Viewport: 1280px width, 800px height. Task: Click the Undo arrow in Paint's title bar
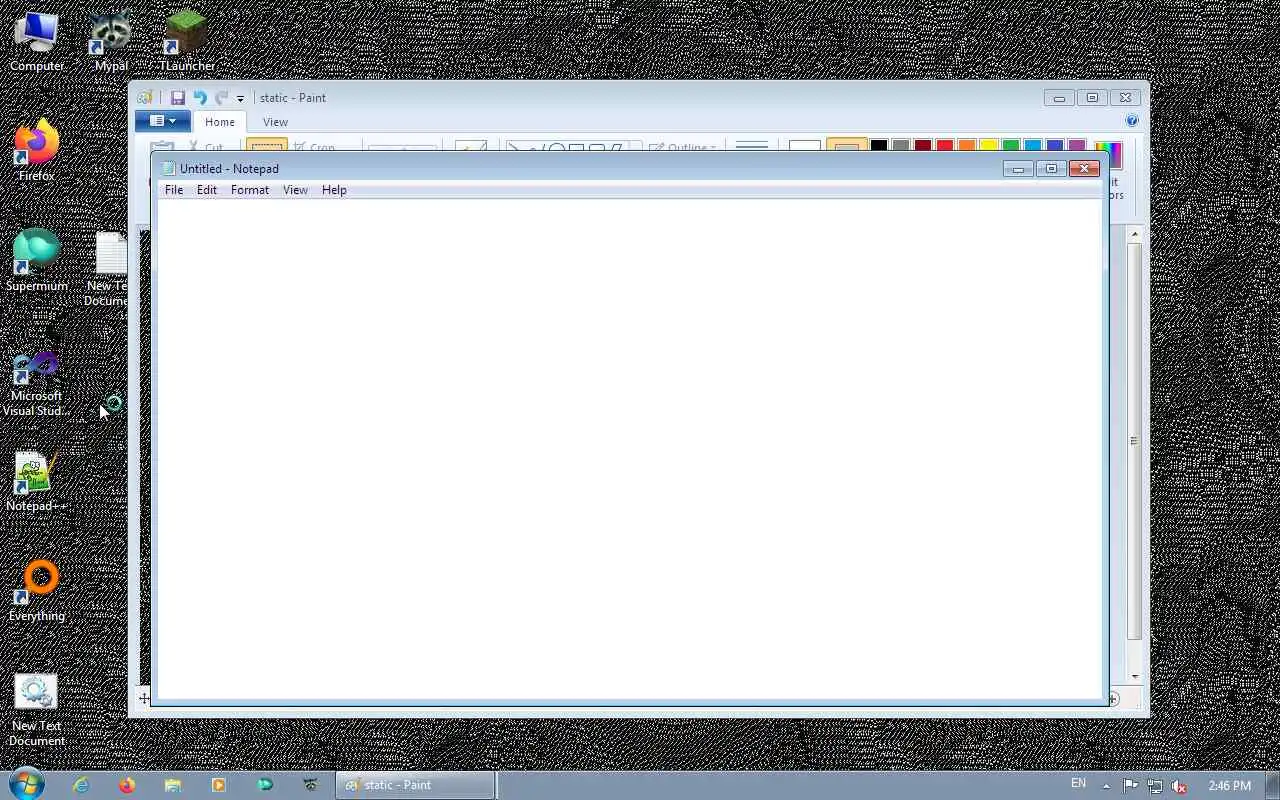[199, 98]
